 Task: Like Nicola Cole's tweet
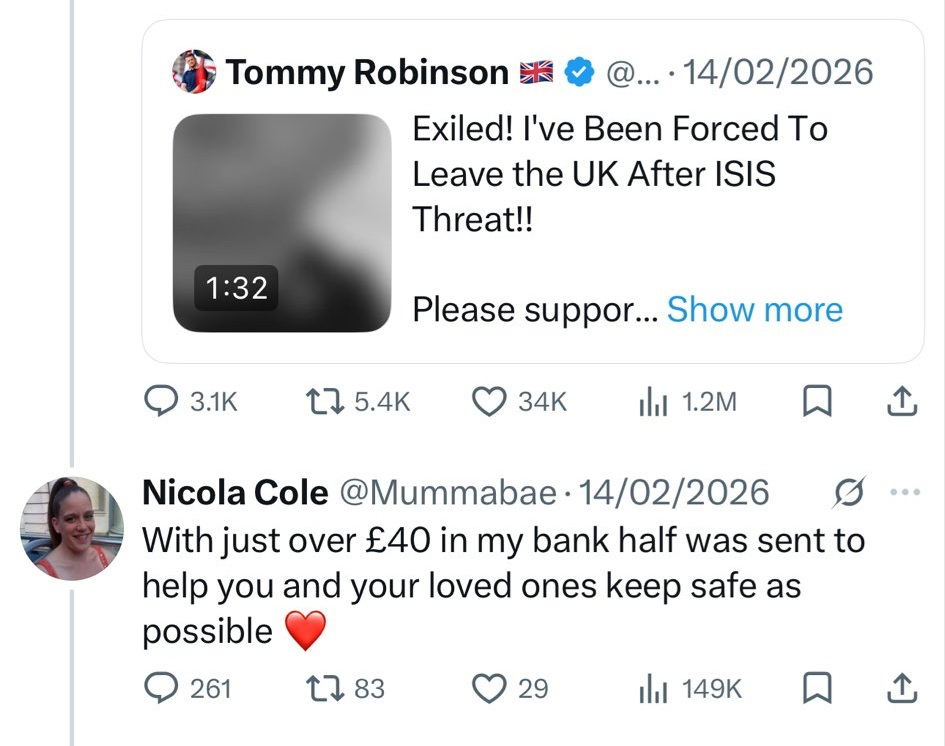click(488, 688)
